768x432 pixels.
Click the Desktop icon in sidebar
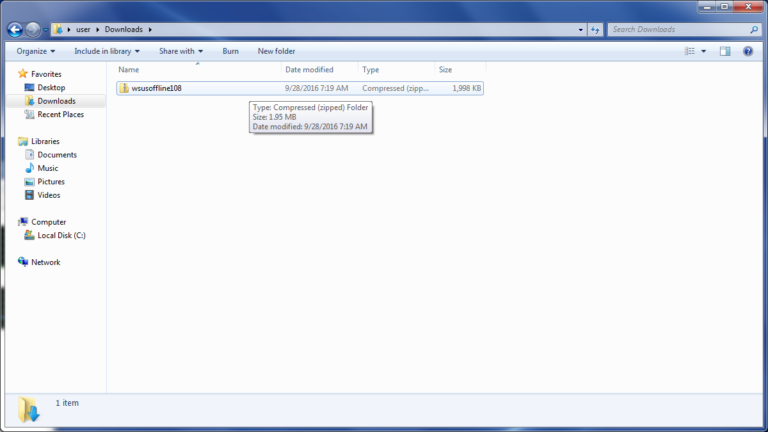click(x=29, y=87)
